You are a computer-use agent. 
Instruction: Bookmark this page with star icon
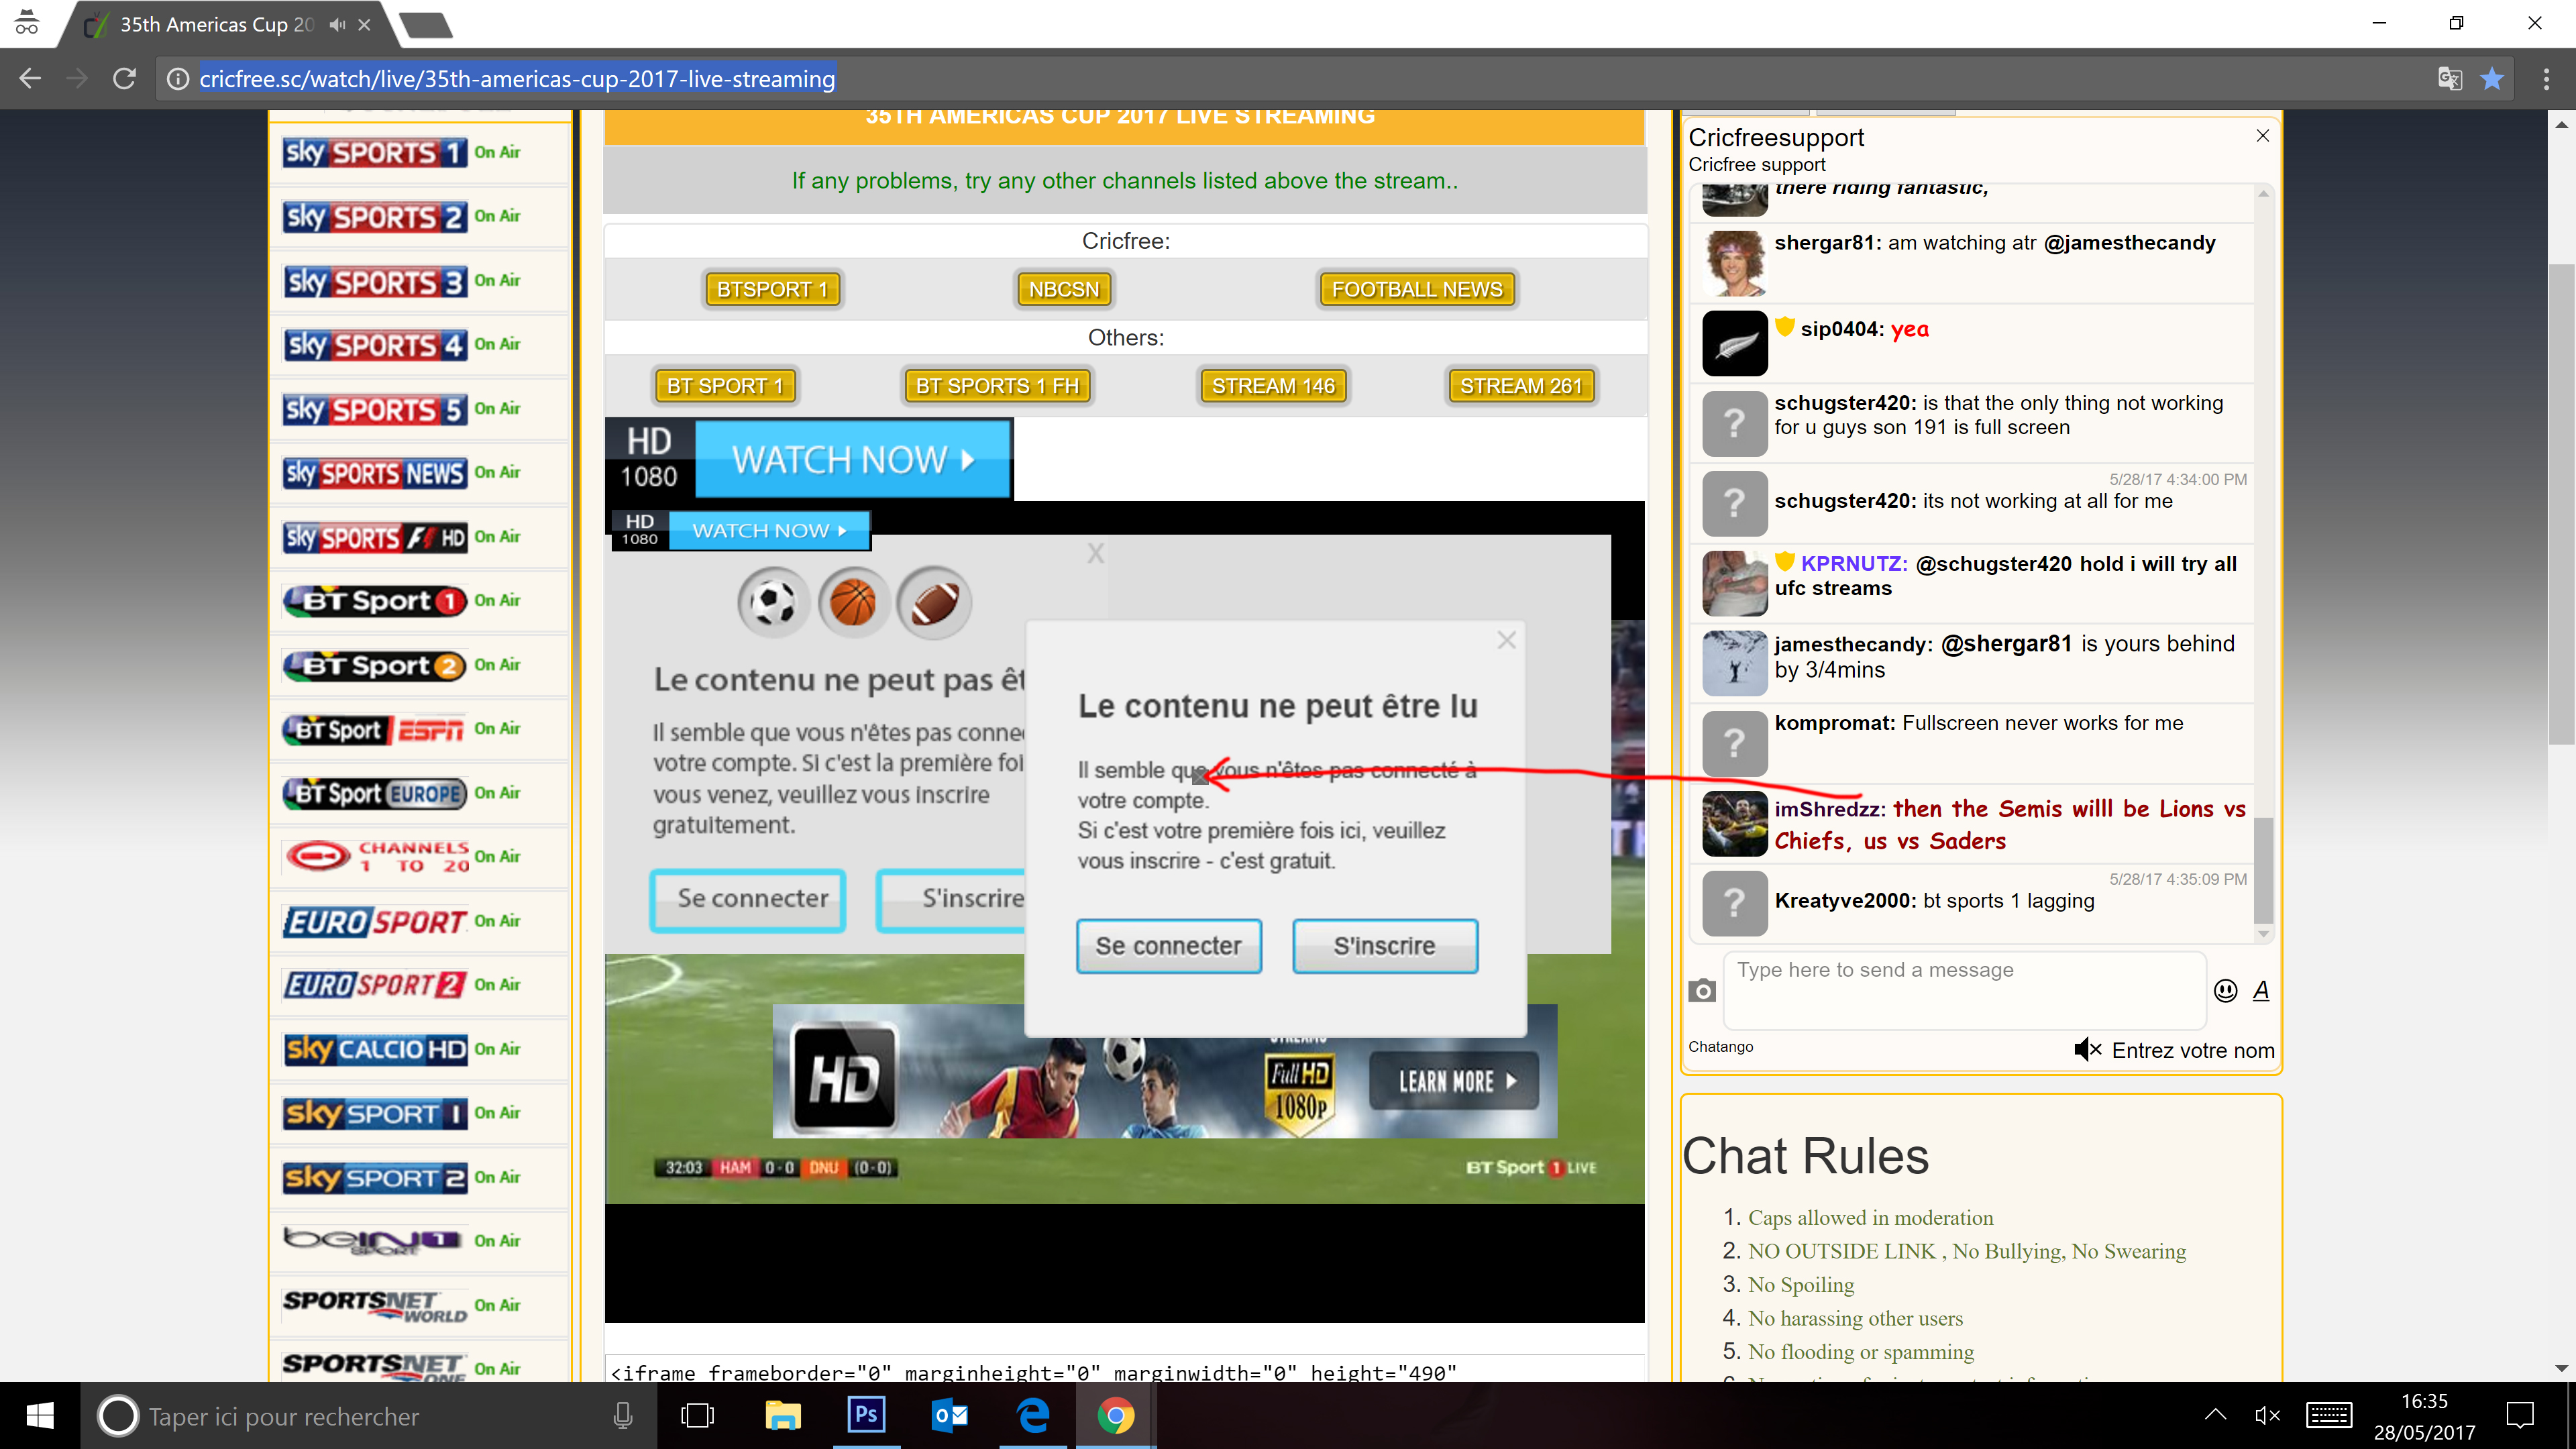point(2492,79)
